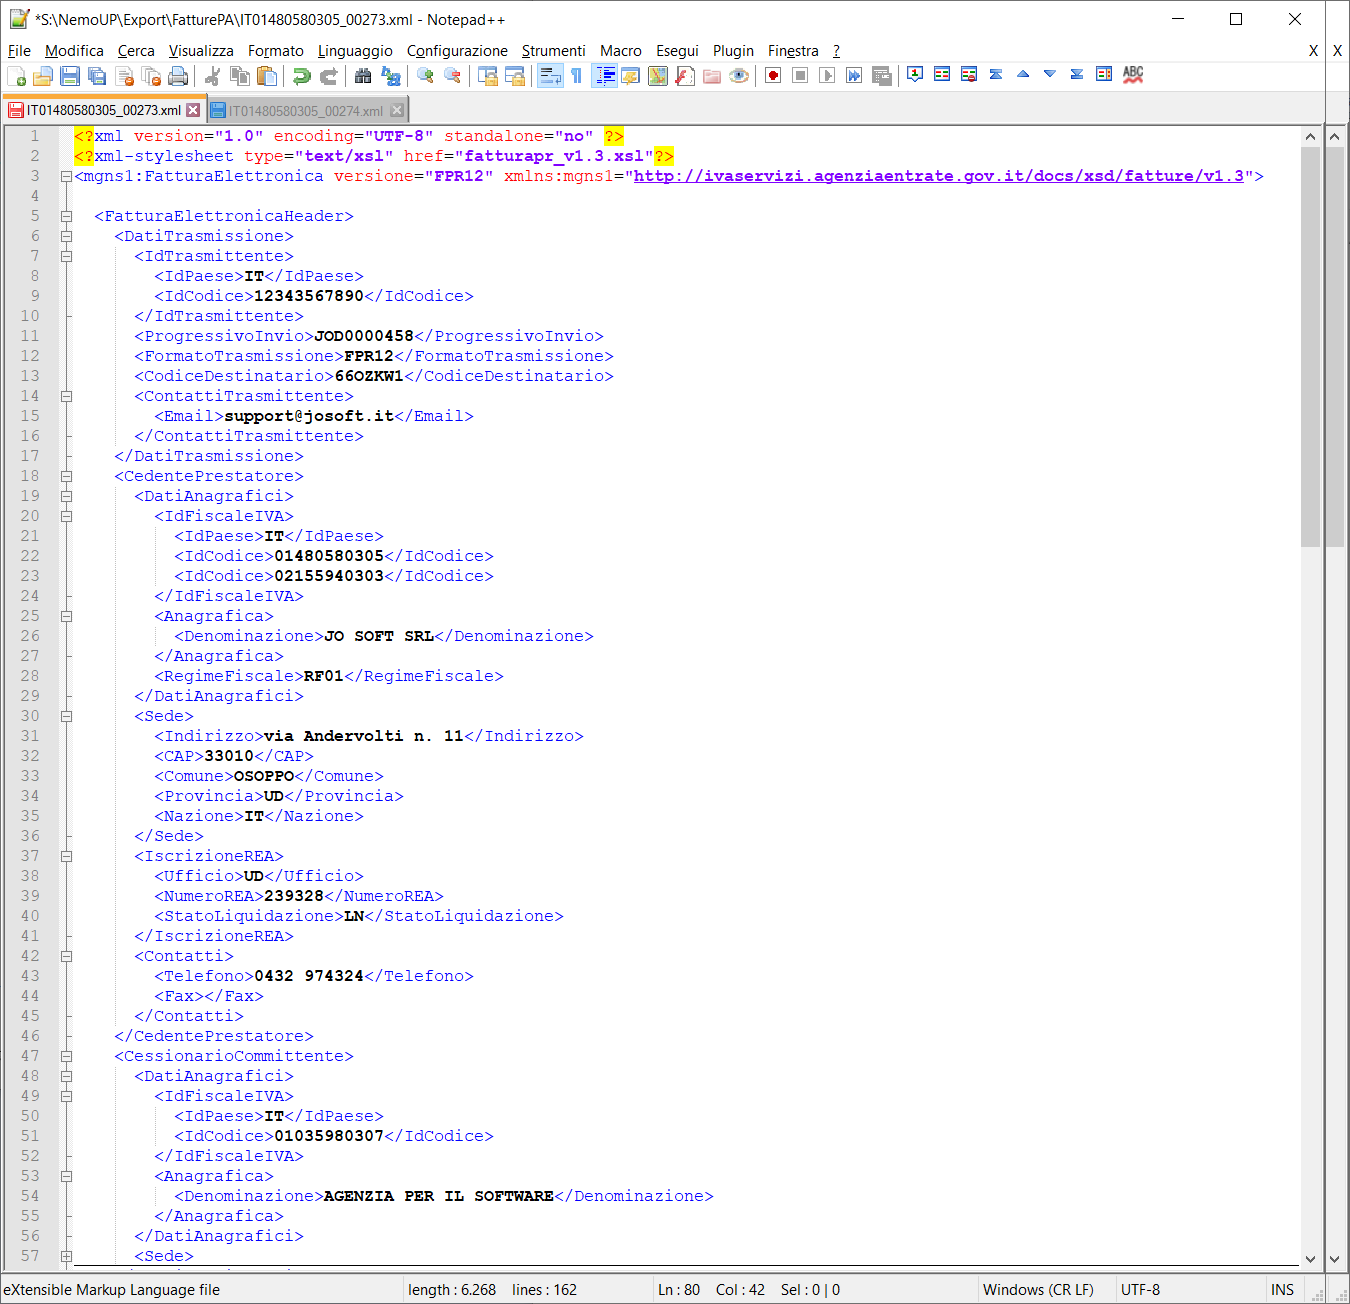The width and height of the screenshot is (1350, 1304).
Task: Collapse IscrizioneREA fold marker line 37
Action: click(x=67, y=856)
